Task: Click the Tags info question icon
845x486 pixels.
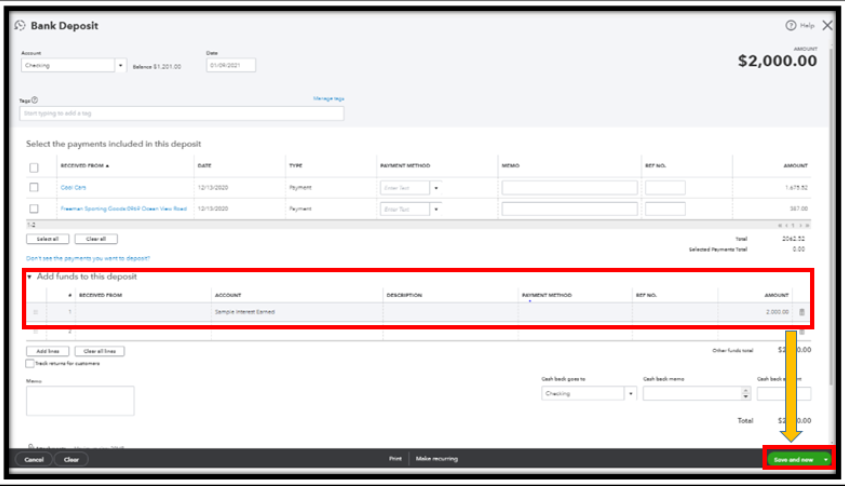Action: click(34, 100)
